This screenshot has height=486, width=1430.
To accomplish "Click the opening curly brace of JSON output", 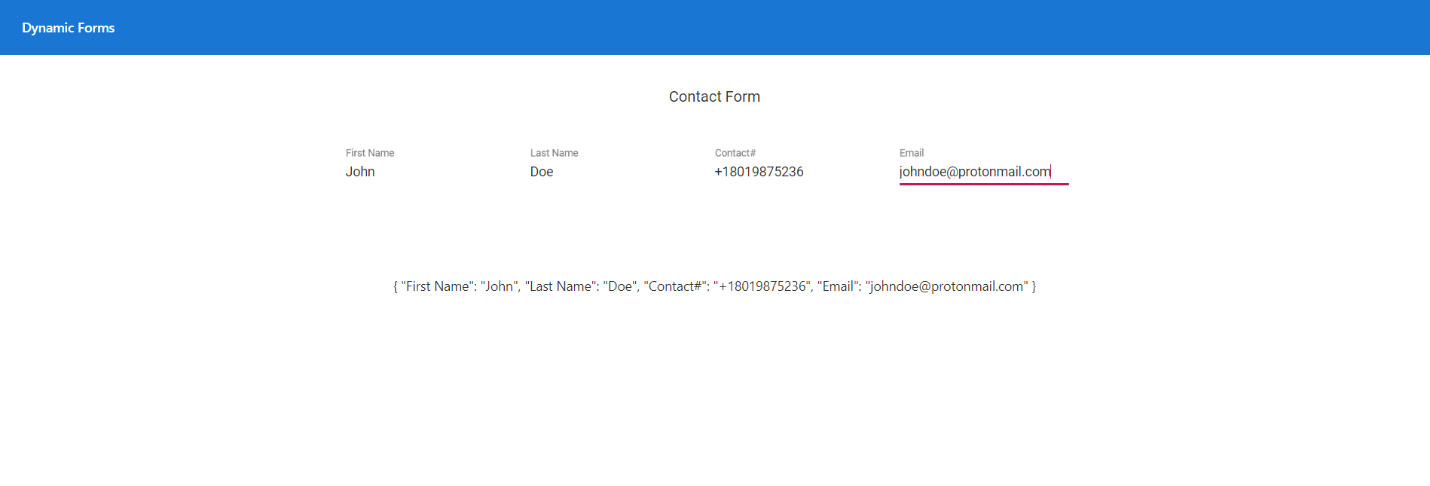I will (x=396, y=287).
